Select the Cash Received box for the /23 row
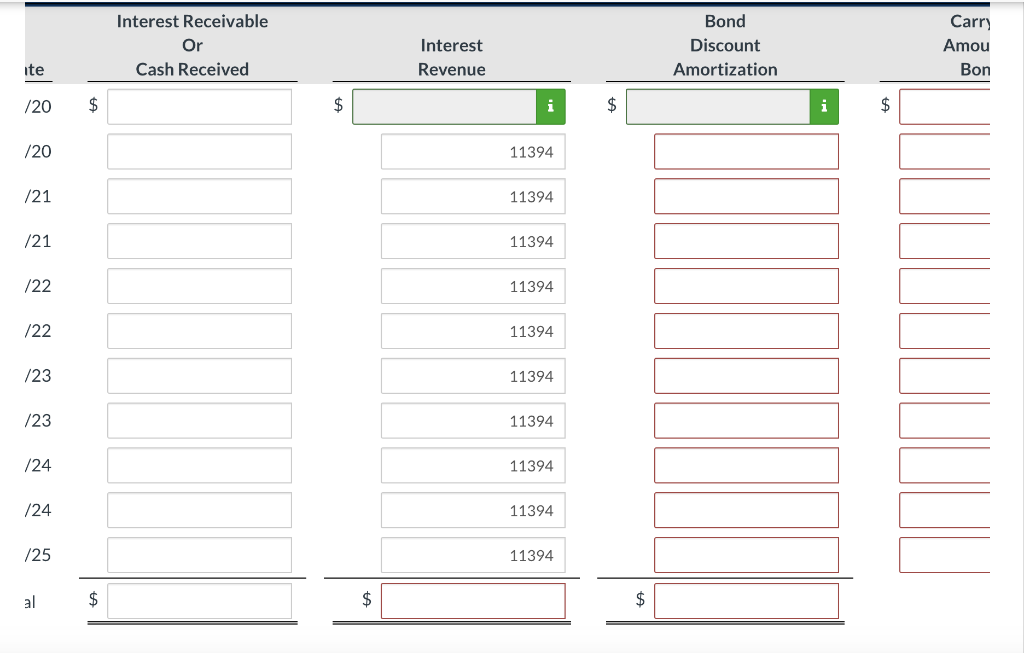Viewport: 1024px width, 653px height. click(x=198, y=376)
